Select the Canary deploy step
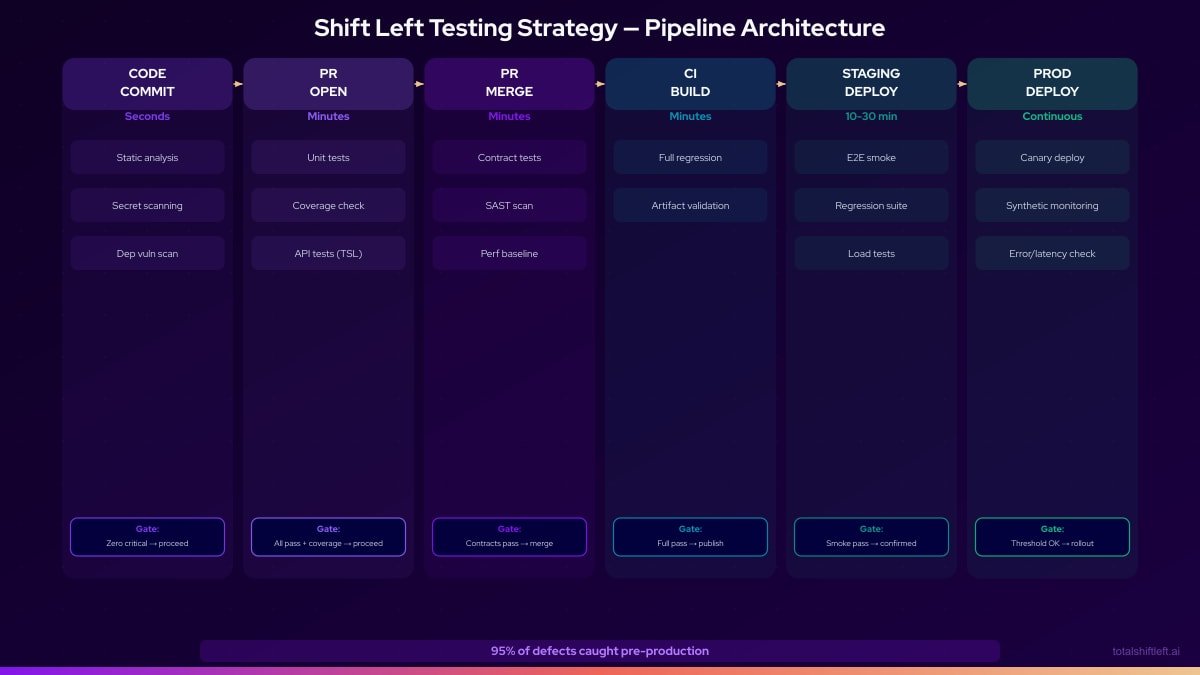 [1052, 157]
